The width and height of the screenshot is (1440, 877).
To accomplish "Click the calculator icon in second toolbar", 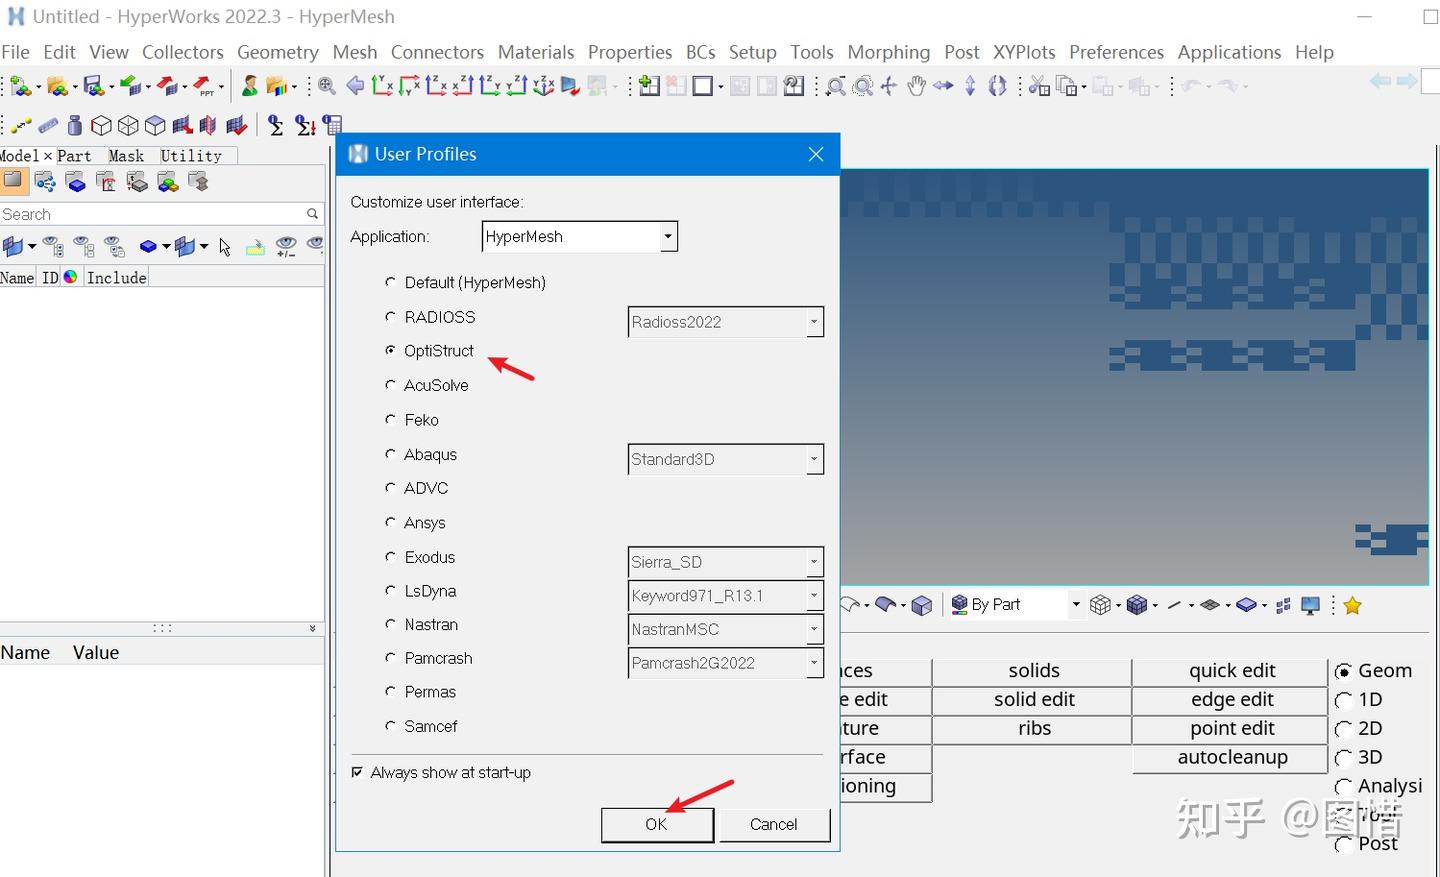I will pyautogui.click(x=333, y=125).
